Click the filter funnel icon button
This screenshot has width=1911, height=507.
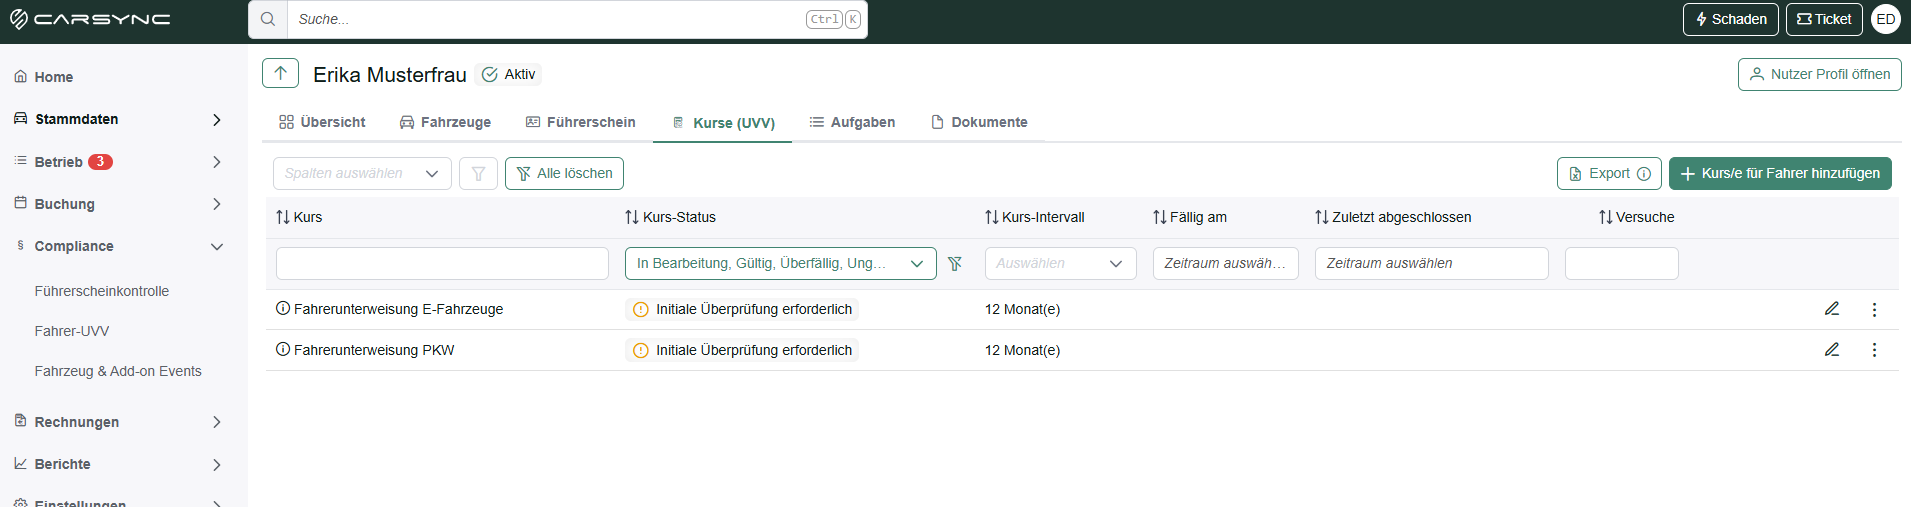pyautogui.click(x=478, y=173)
